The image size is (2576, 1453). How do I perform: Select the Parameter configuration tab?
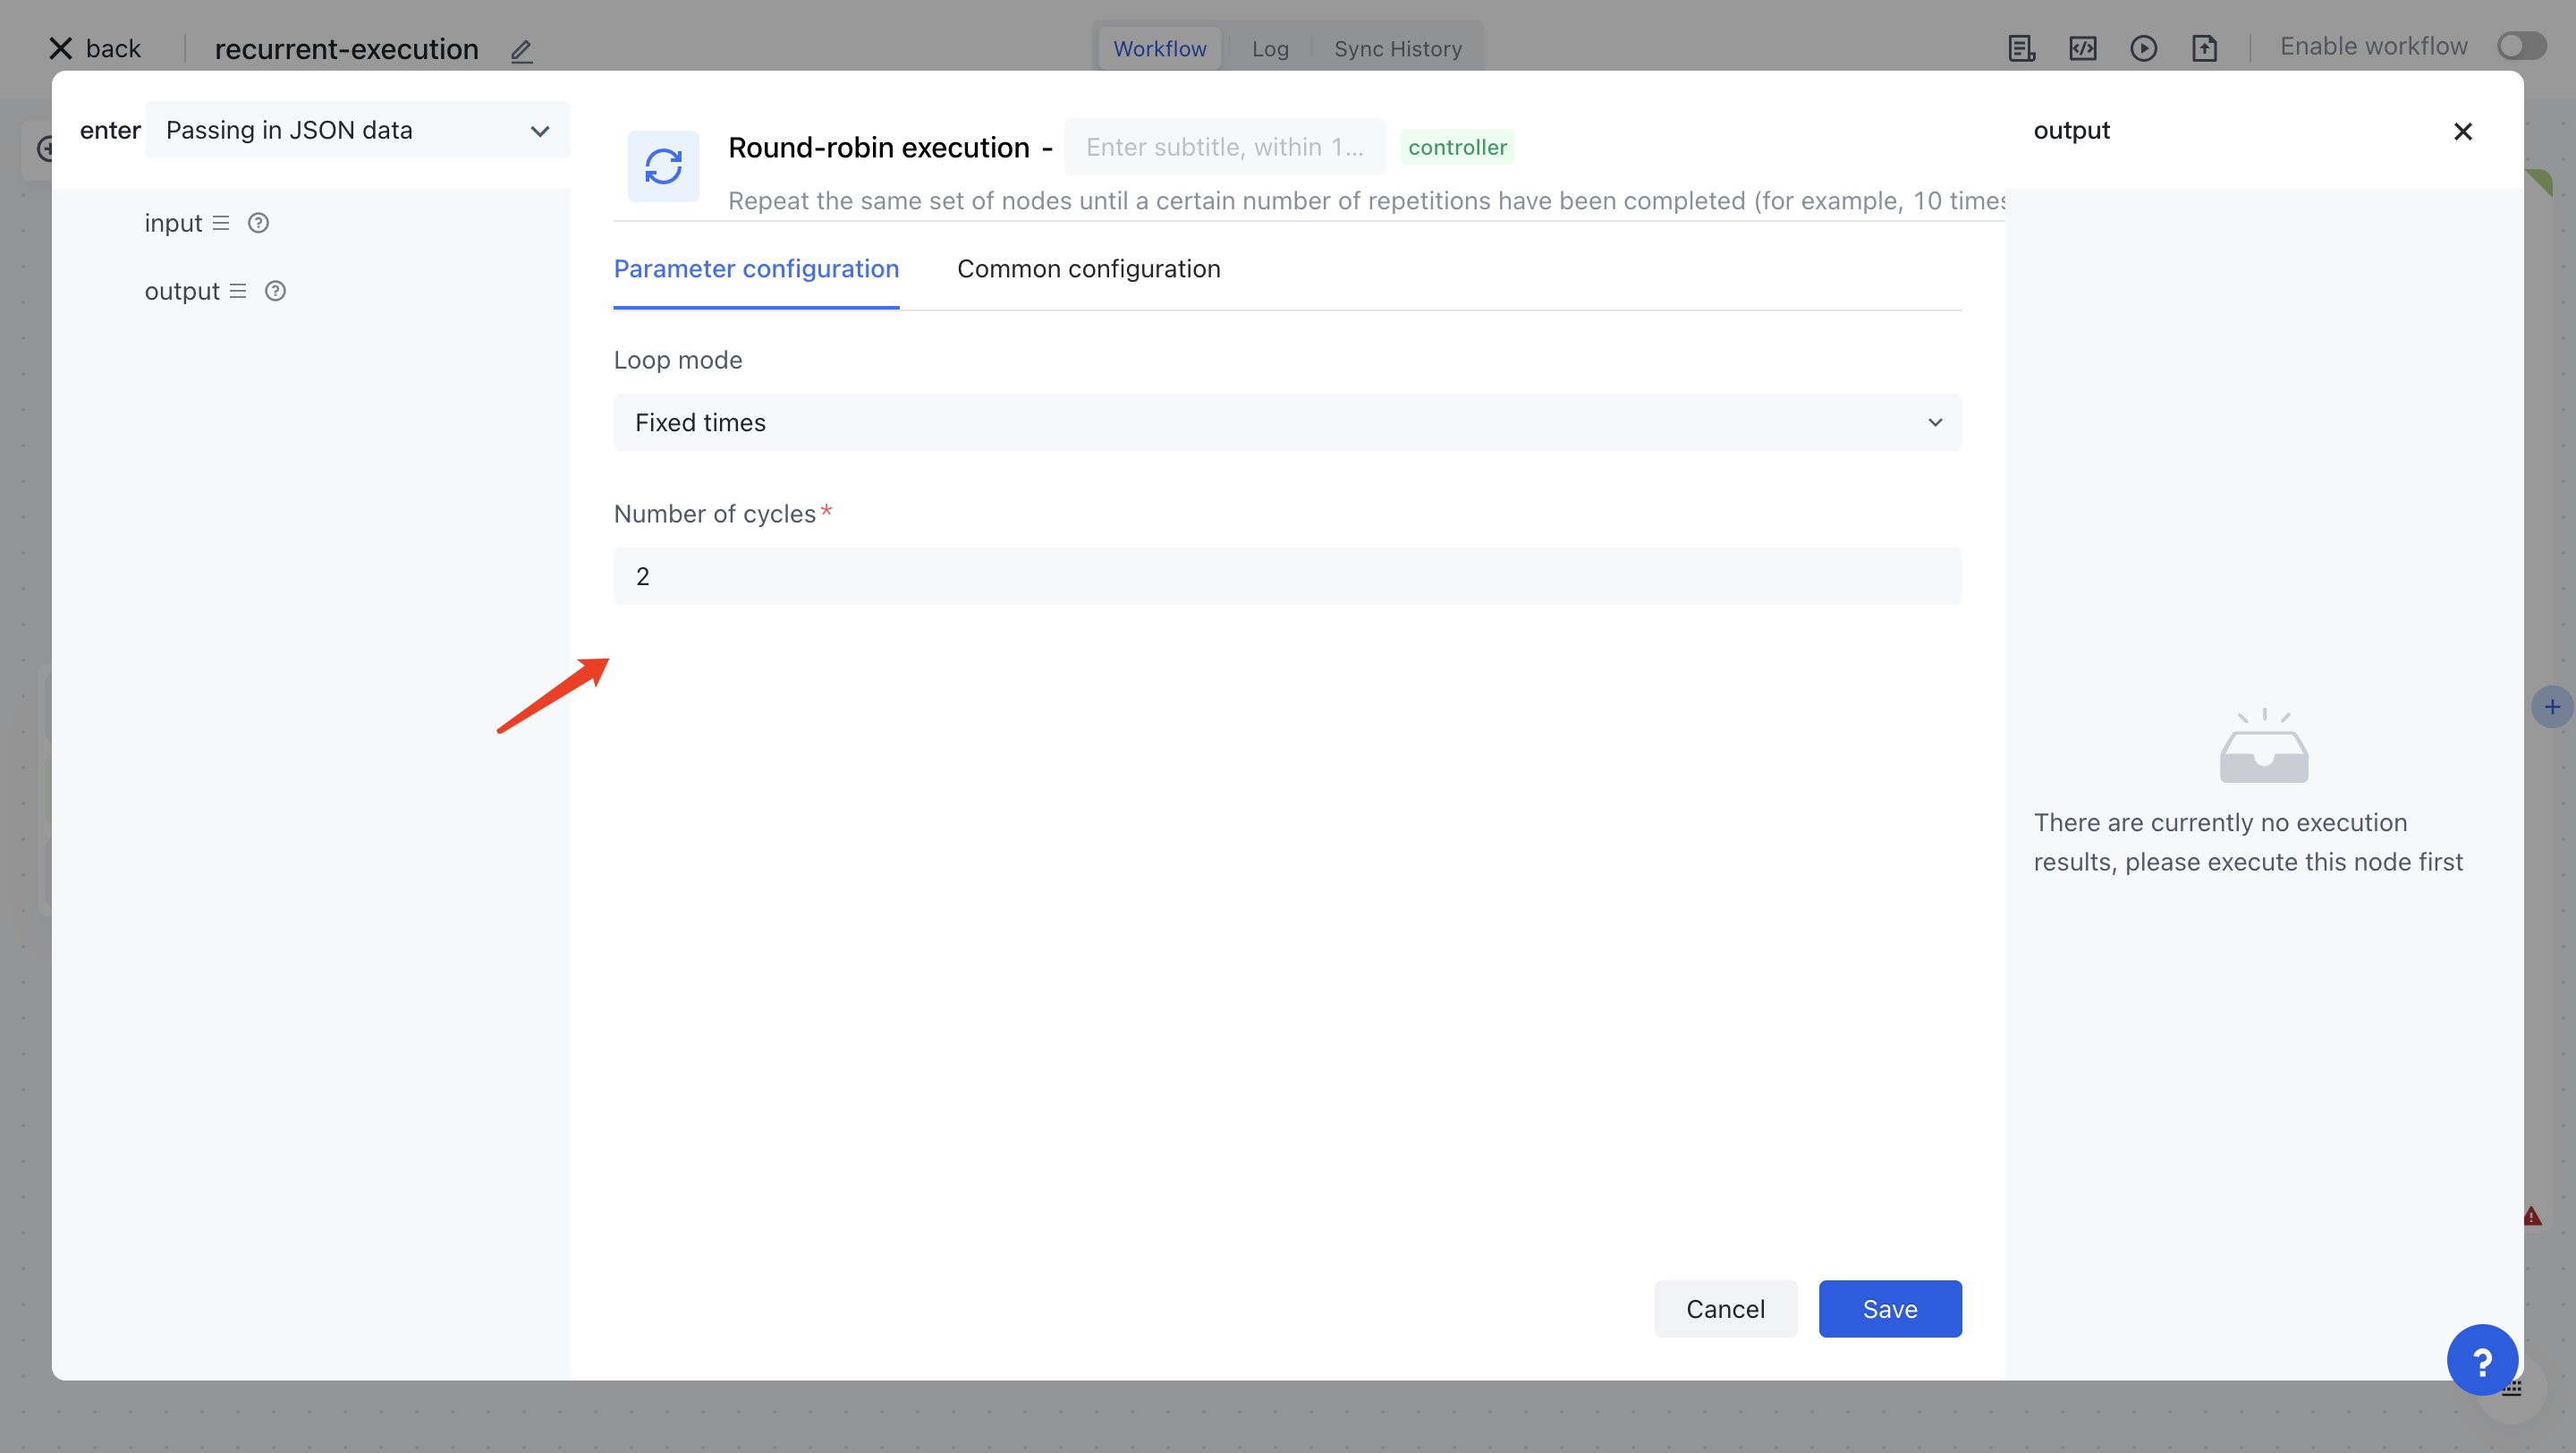pyautogui.click(x=756, y=269)
